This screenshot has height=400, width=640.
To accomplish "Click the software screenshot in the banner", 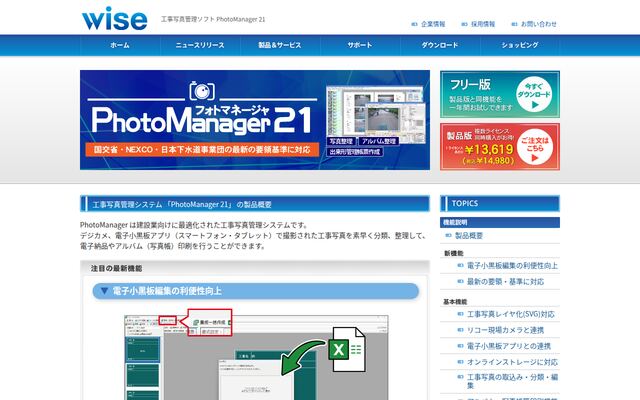I will click(x=376, y=113).
